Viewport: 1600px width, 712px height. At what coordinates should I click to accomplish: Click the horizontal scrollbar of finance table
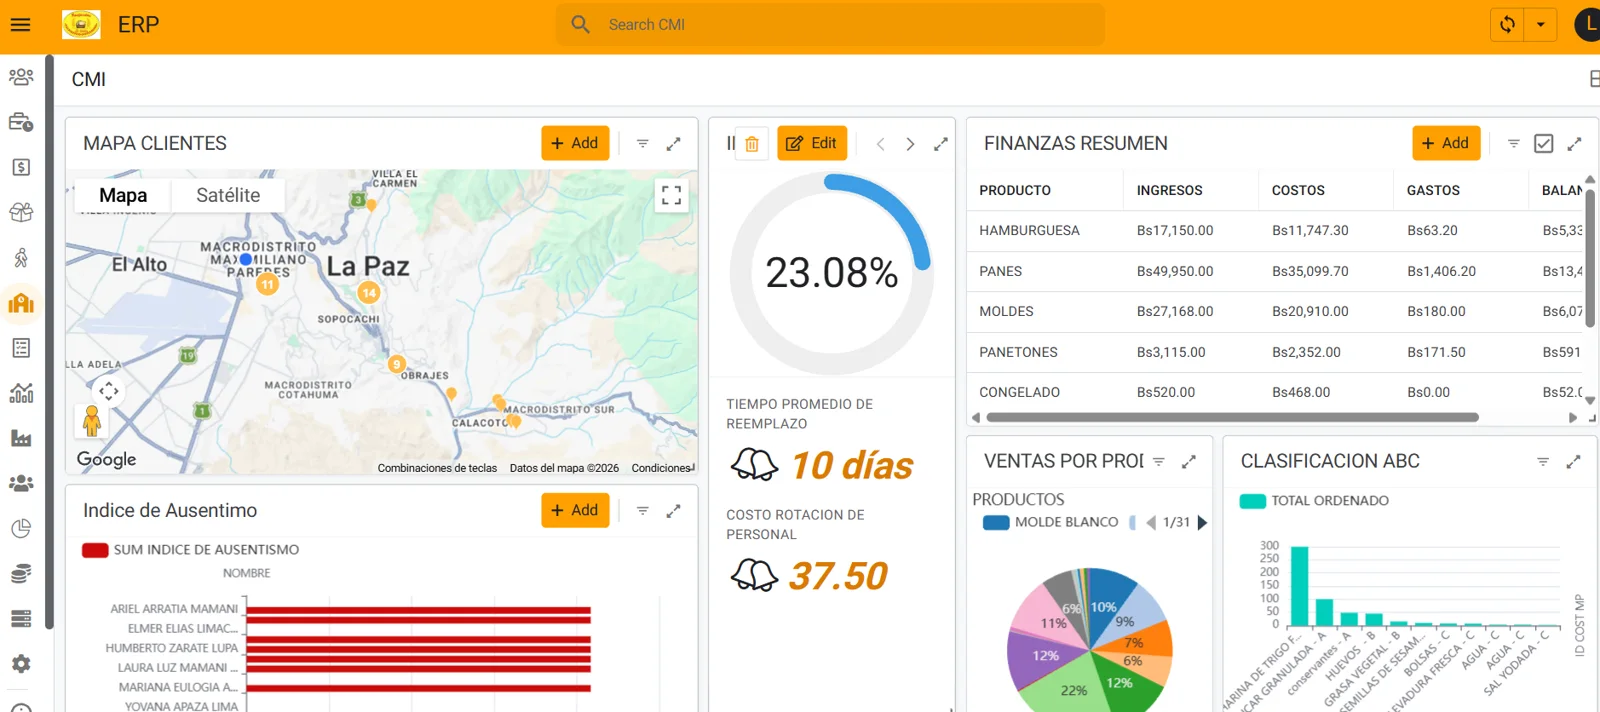click(1232, 418)
